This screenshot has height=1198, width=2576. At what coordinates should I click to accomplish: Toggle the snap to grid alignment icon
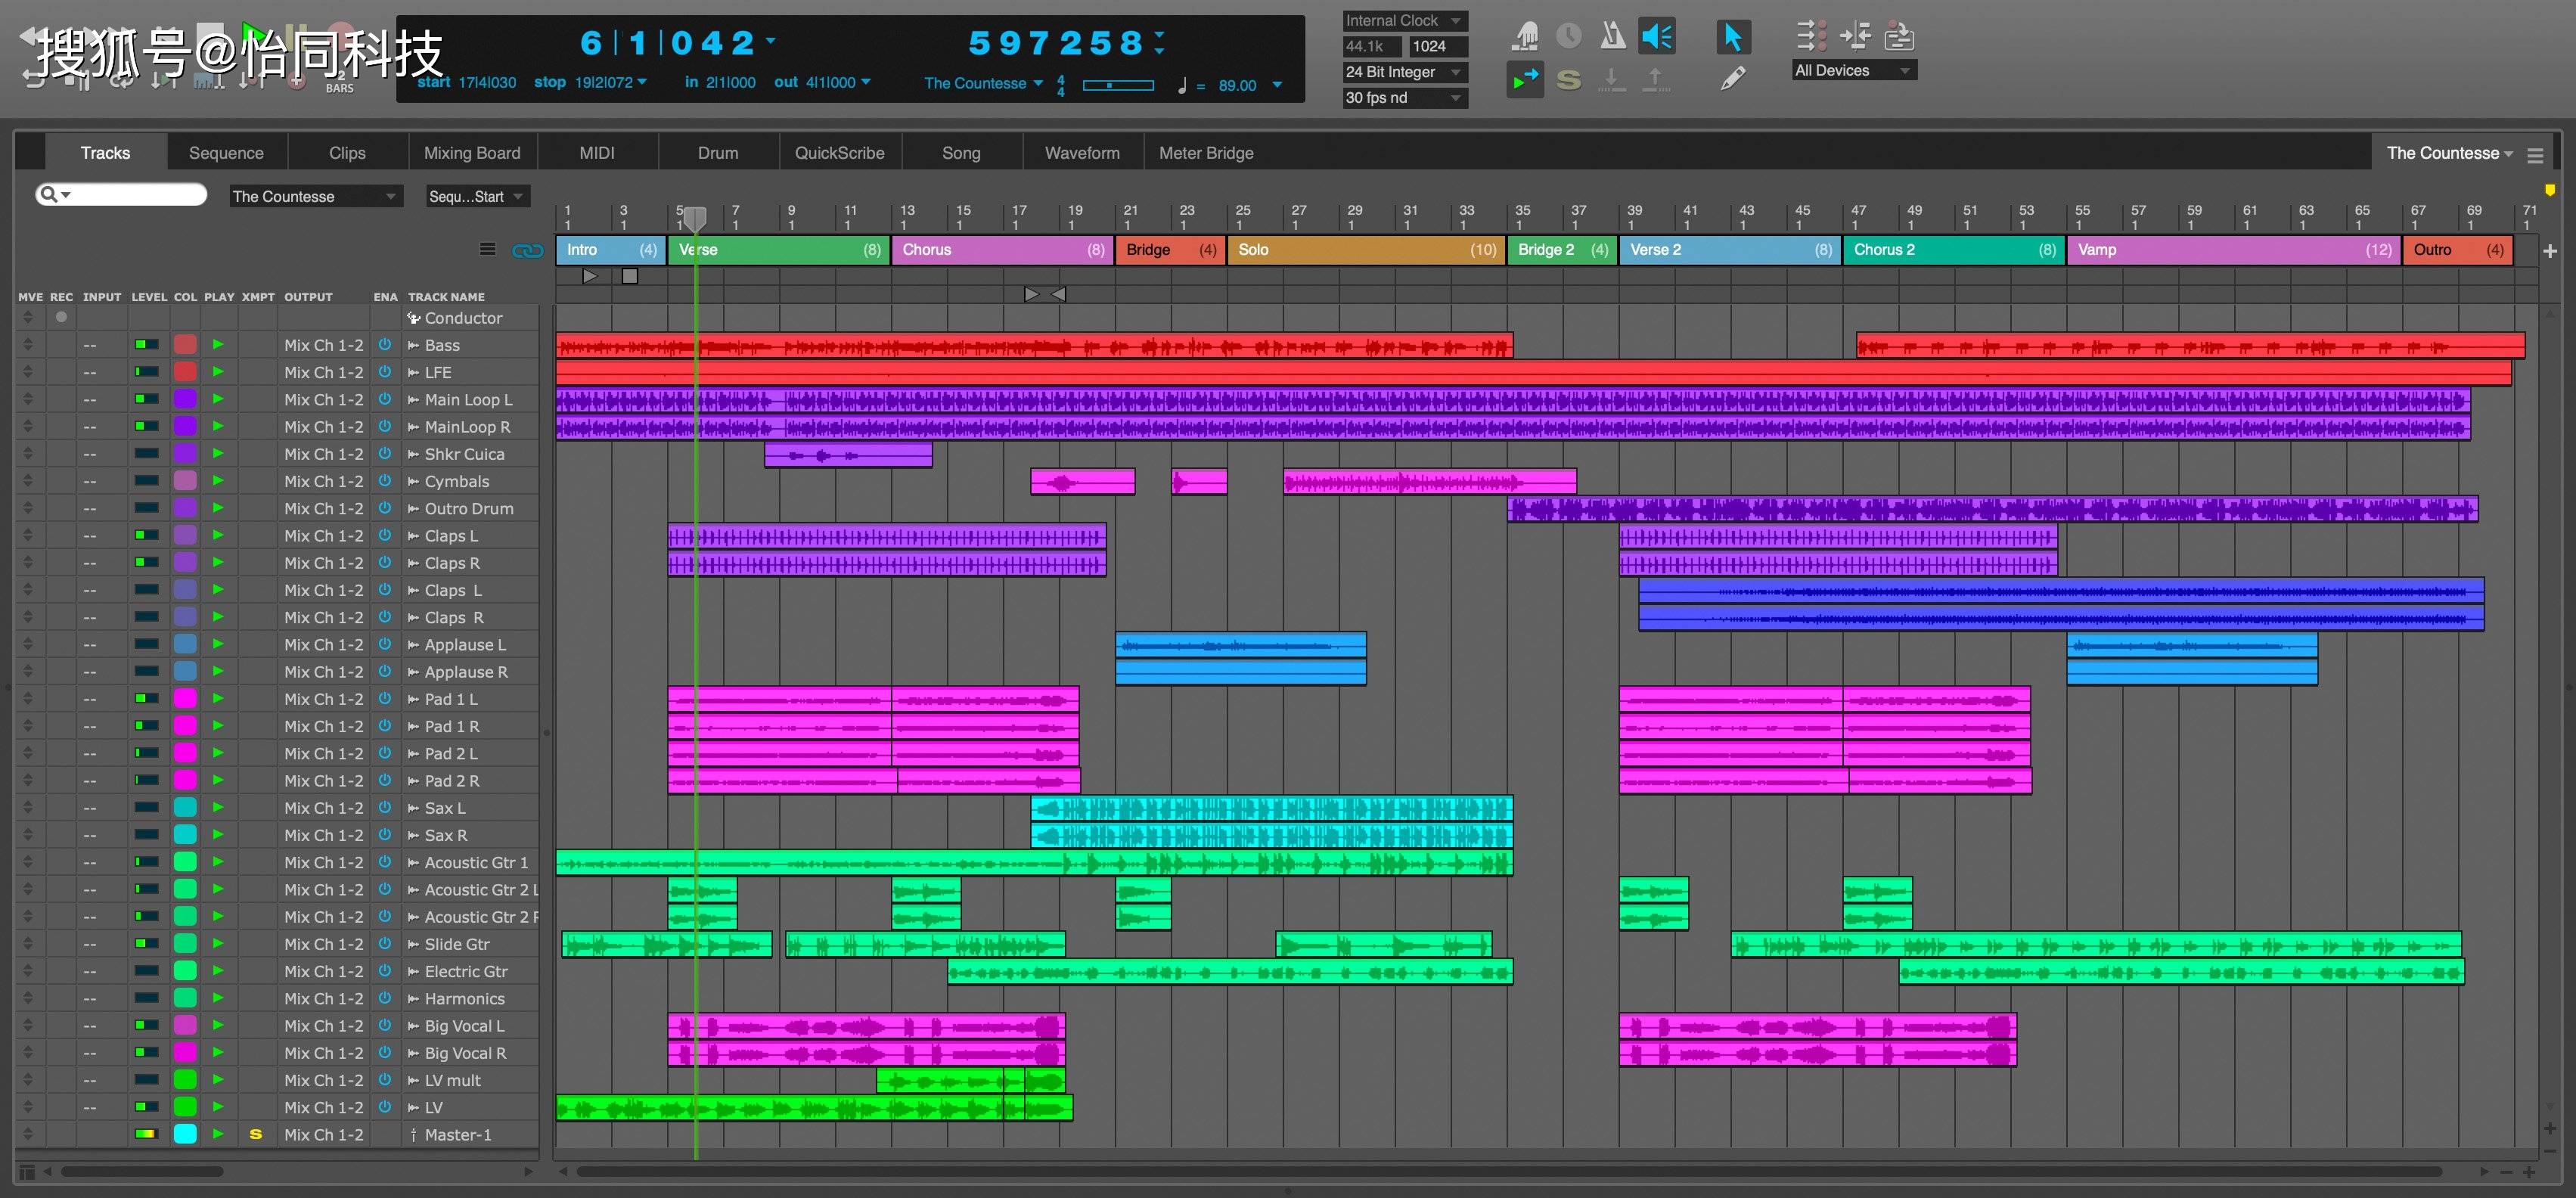(x=1855, y=37)
